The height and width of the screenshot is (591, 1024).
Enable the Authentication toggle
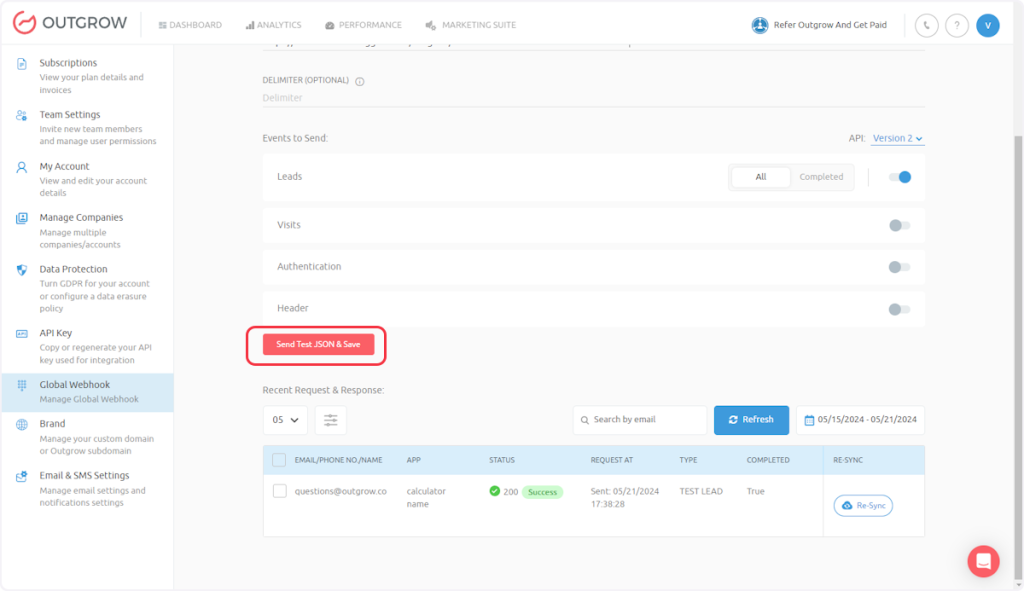tap(900, 267)
